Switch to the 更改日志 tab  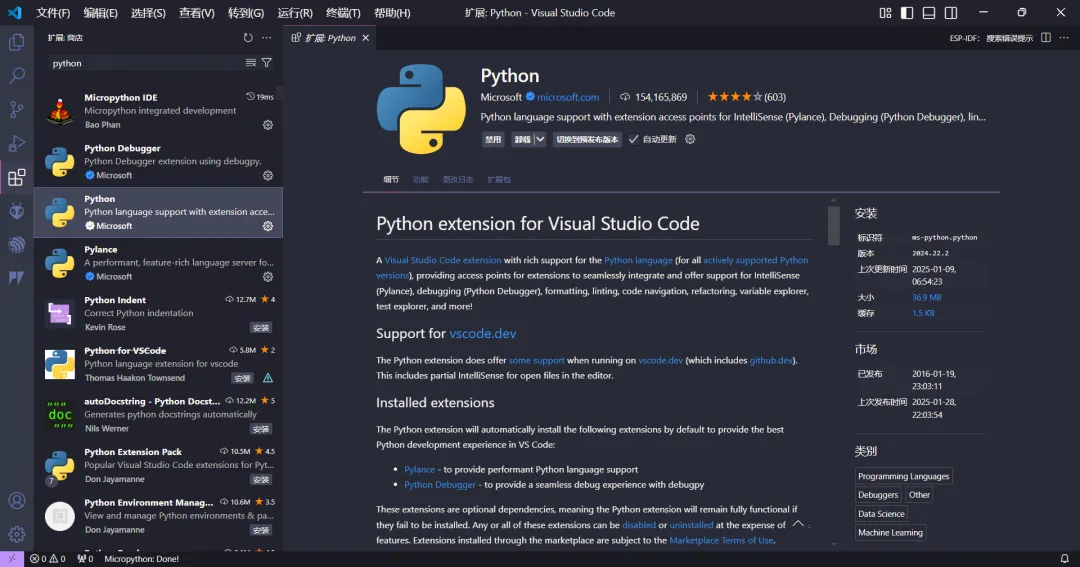pyautogui.click(x=458, y=180)
